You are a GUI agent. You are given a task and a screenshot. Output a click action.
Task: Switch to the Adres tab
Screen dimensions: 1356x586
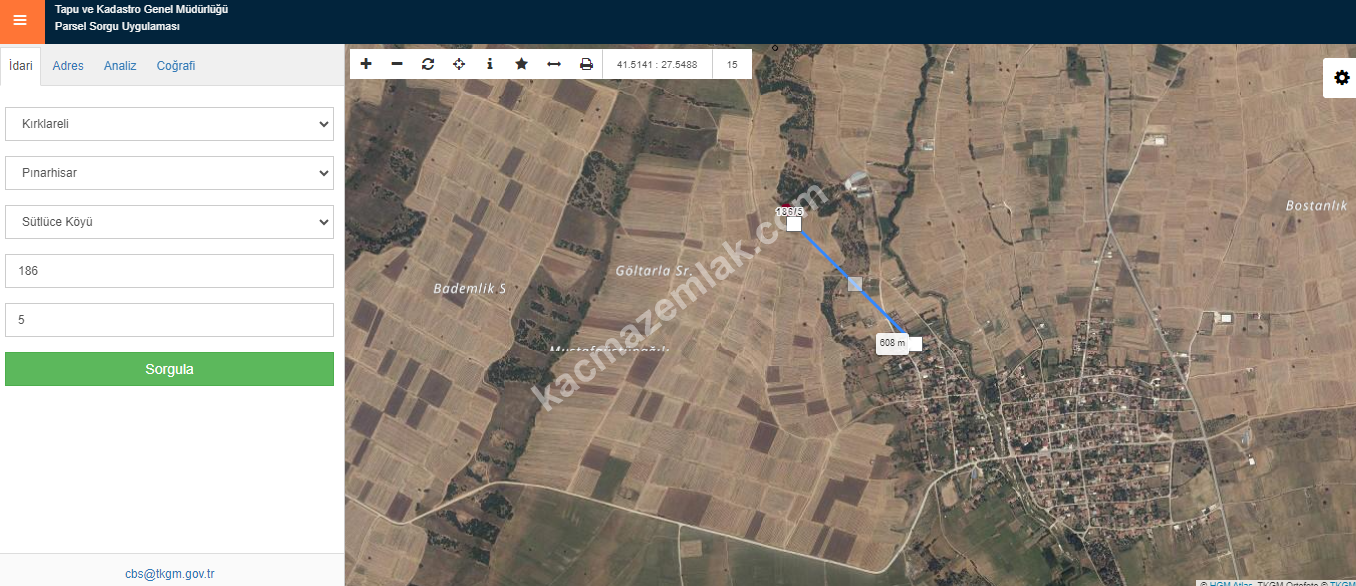click(68, 66)
